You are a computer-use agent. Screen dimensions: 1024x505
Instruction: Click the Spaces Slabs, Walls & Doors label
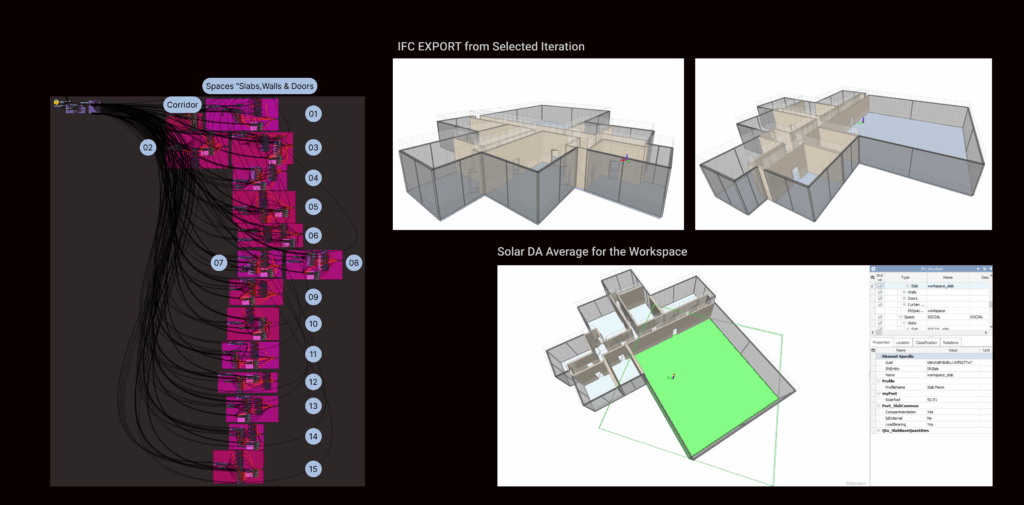pos(259,86)
